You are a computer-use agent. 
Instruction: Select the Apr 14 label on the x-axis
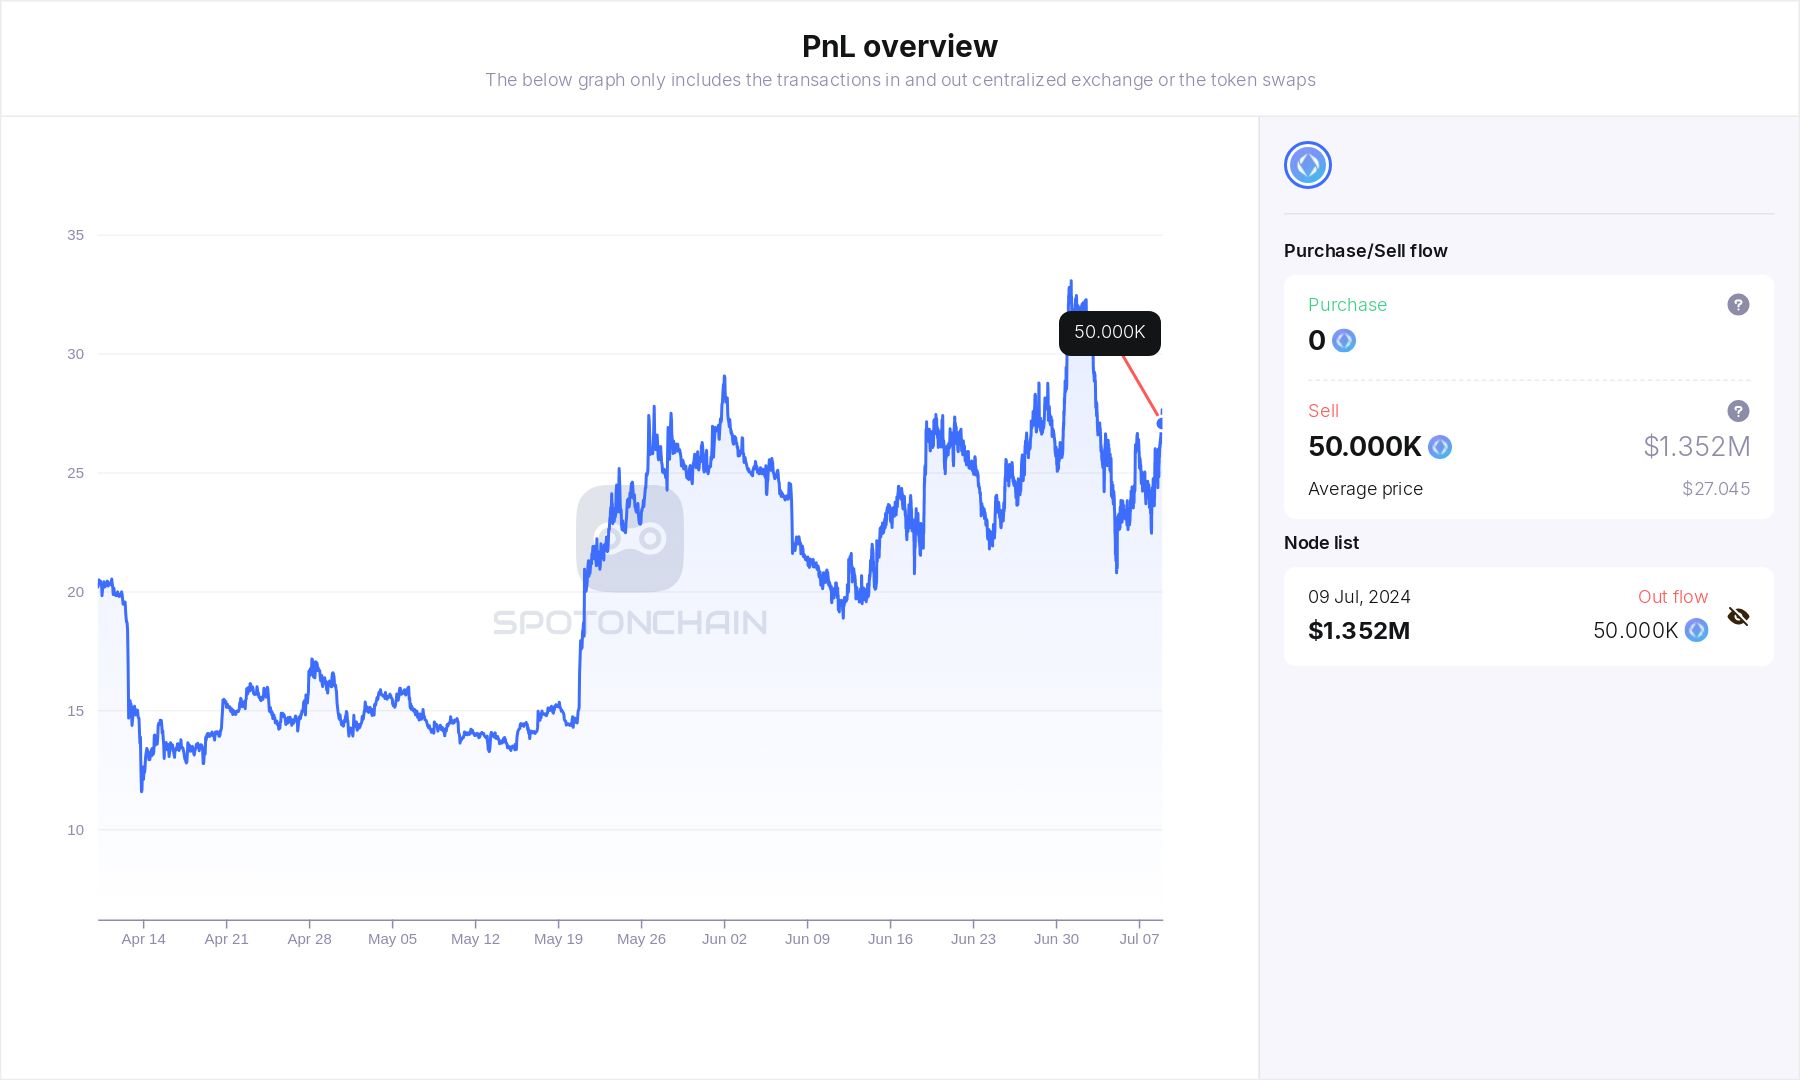tap(144, 938)
